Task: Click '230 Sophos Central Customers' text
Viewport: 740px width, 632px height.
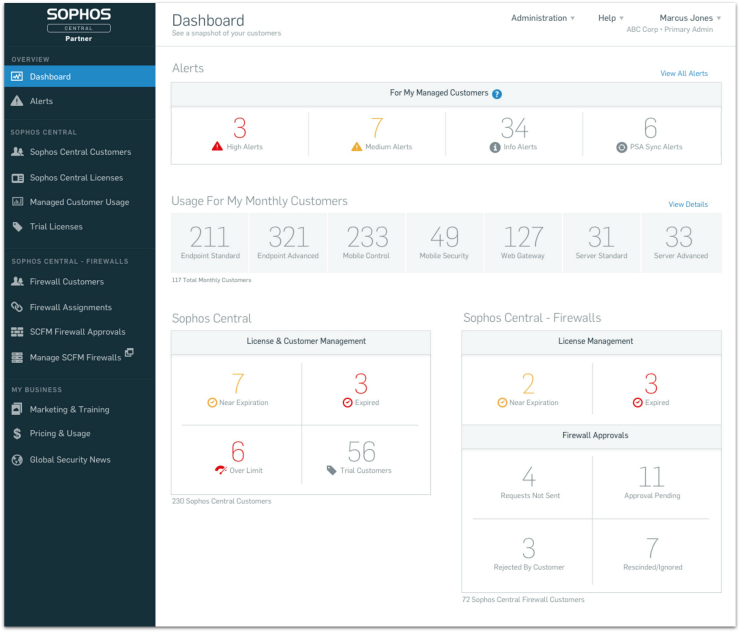Action: pos(221,501)
